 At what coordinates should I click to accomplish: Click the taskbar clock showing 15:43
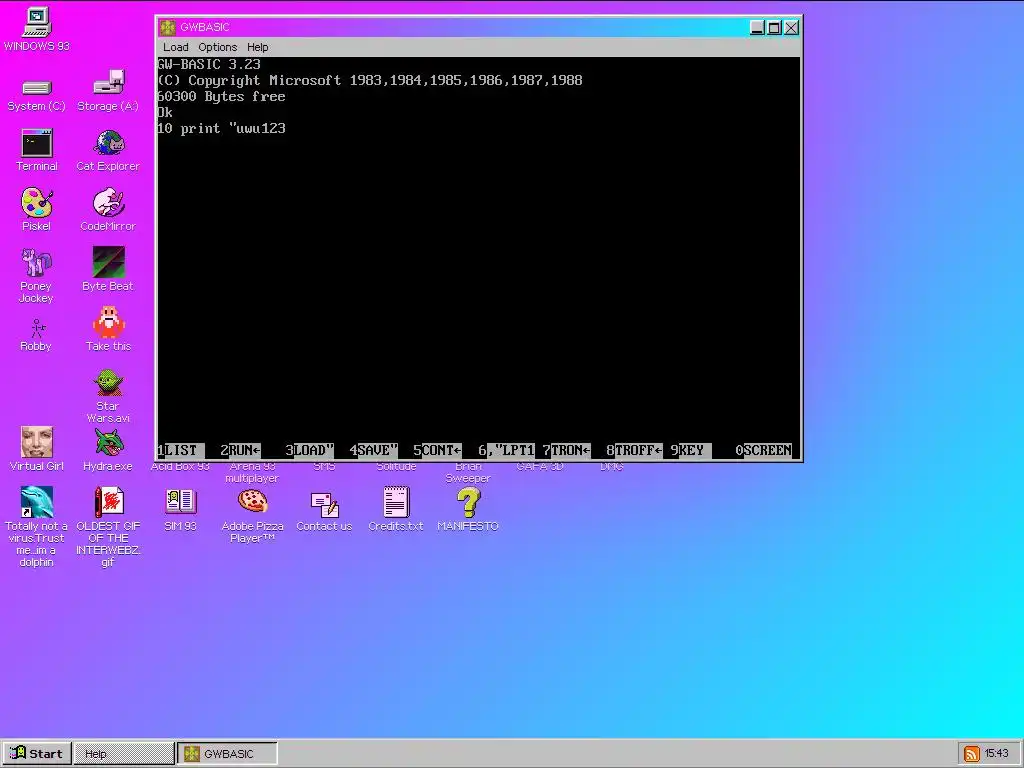(x=997, y=754)
